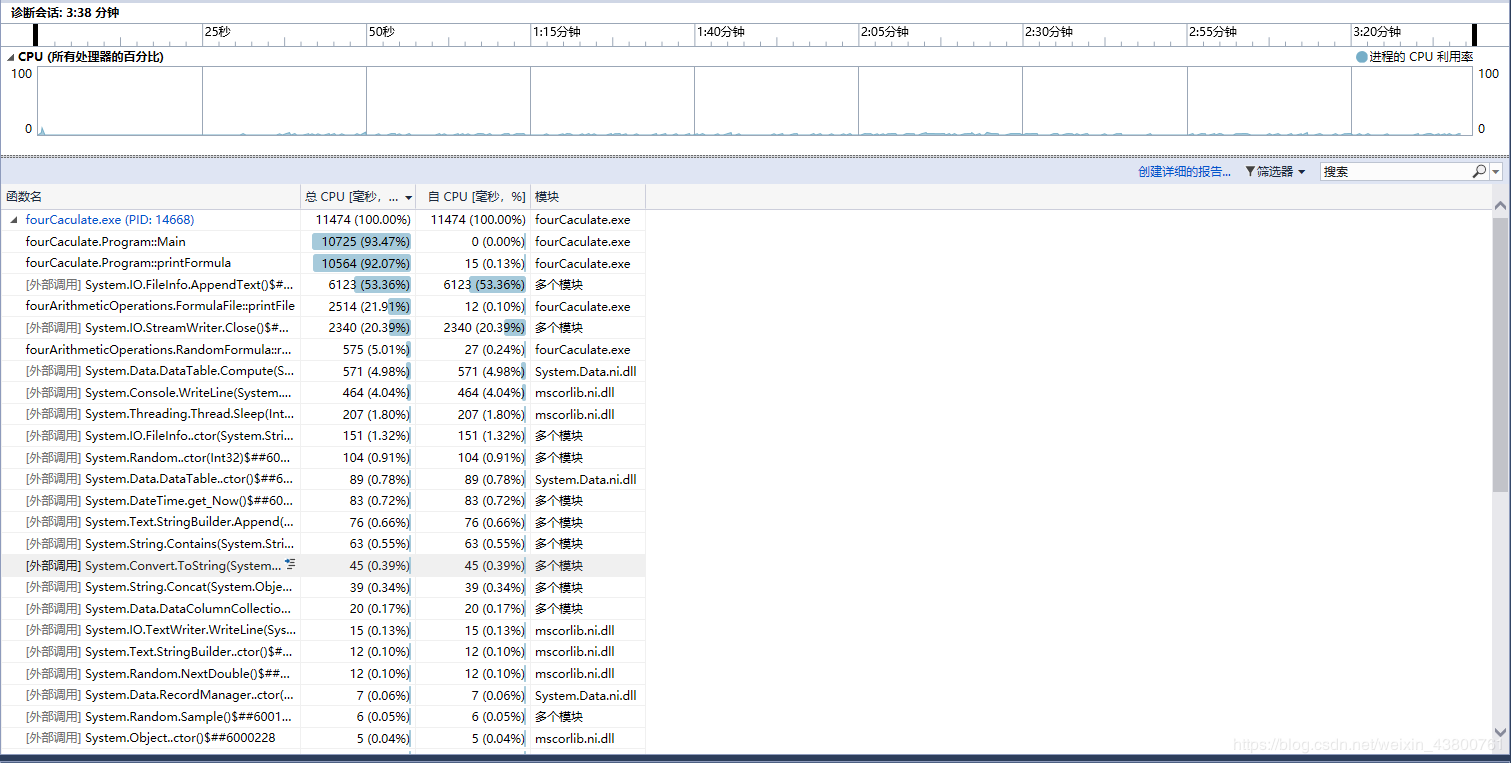Select the System.IO.FileInfo.AppendText() row
Viewport: 1511px width, 763px height.
322,285
